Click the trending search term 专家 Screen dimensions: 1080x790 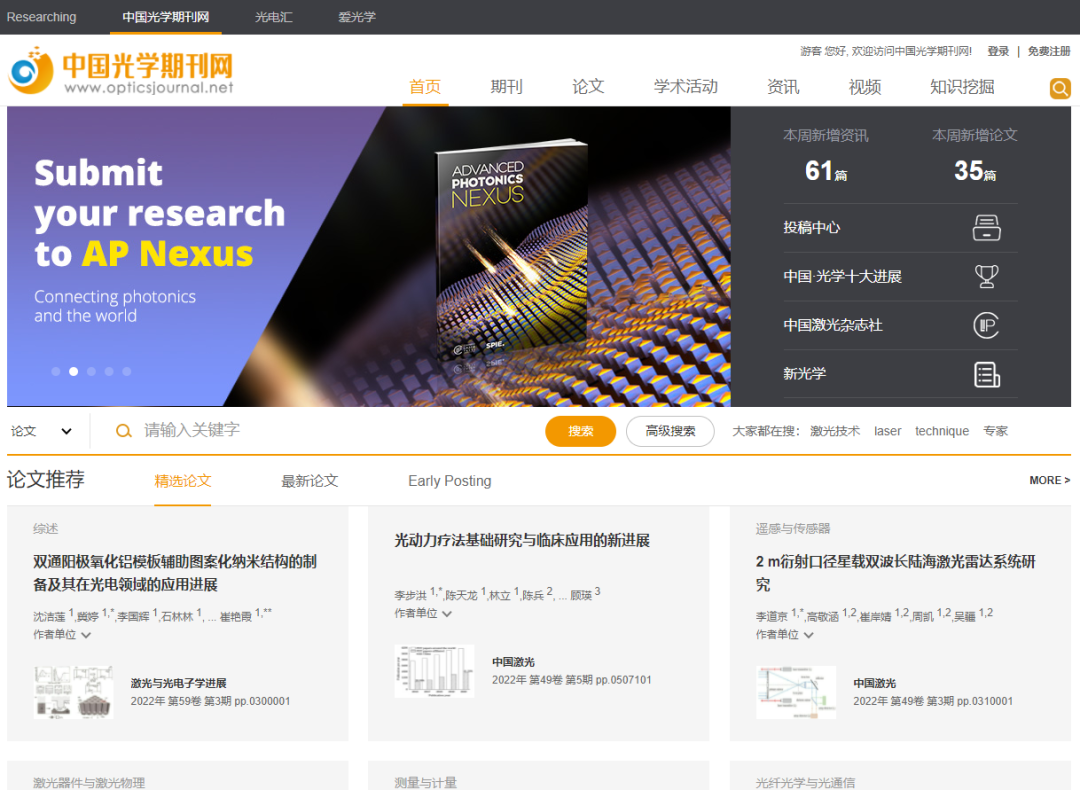pyautogui.click(x=995, y=431)
